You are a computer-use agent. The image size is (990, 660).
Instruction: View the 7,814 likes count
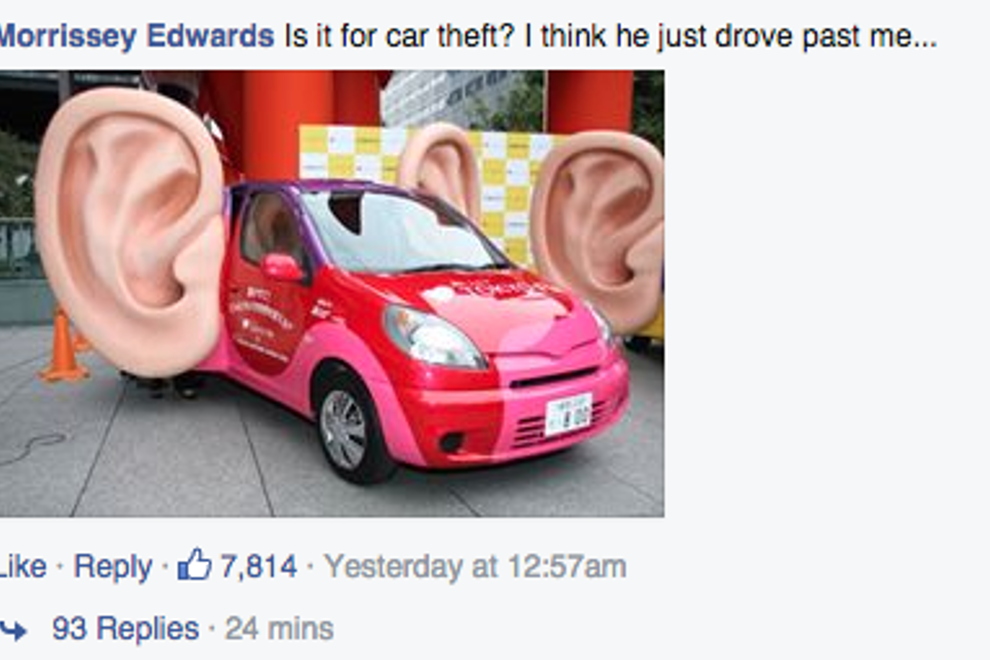[x=258, y=566]
